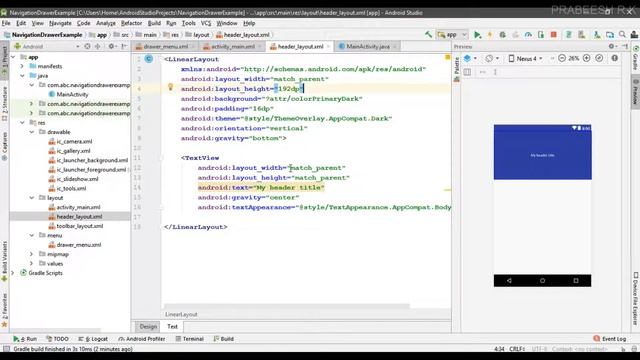Stop the app with red square icon
Screen dimensions: 640x360
point(553,35)
